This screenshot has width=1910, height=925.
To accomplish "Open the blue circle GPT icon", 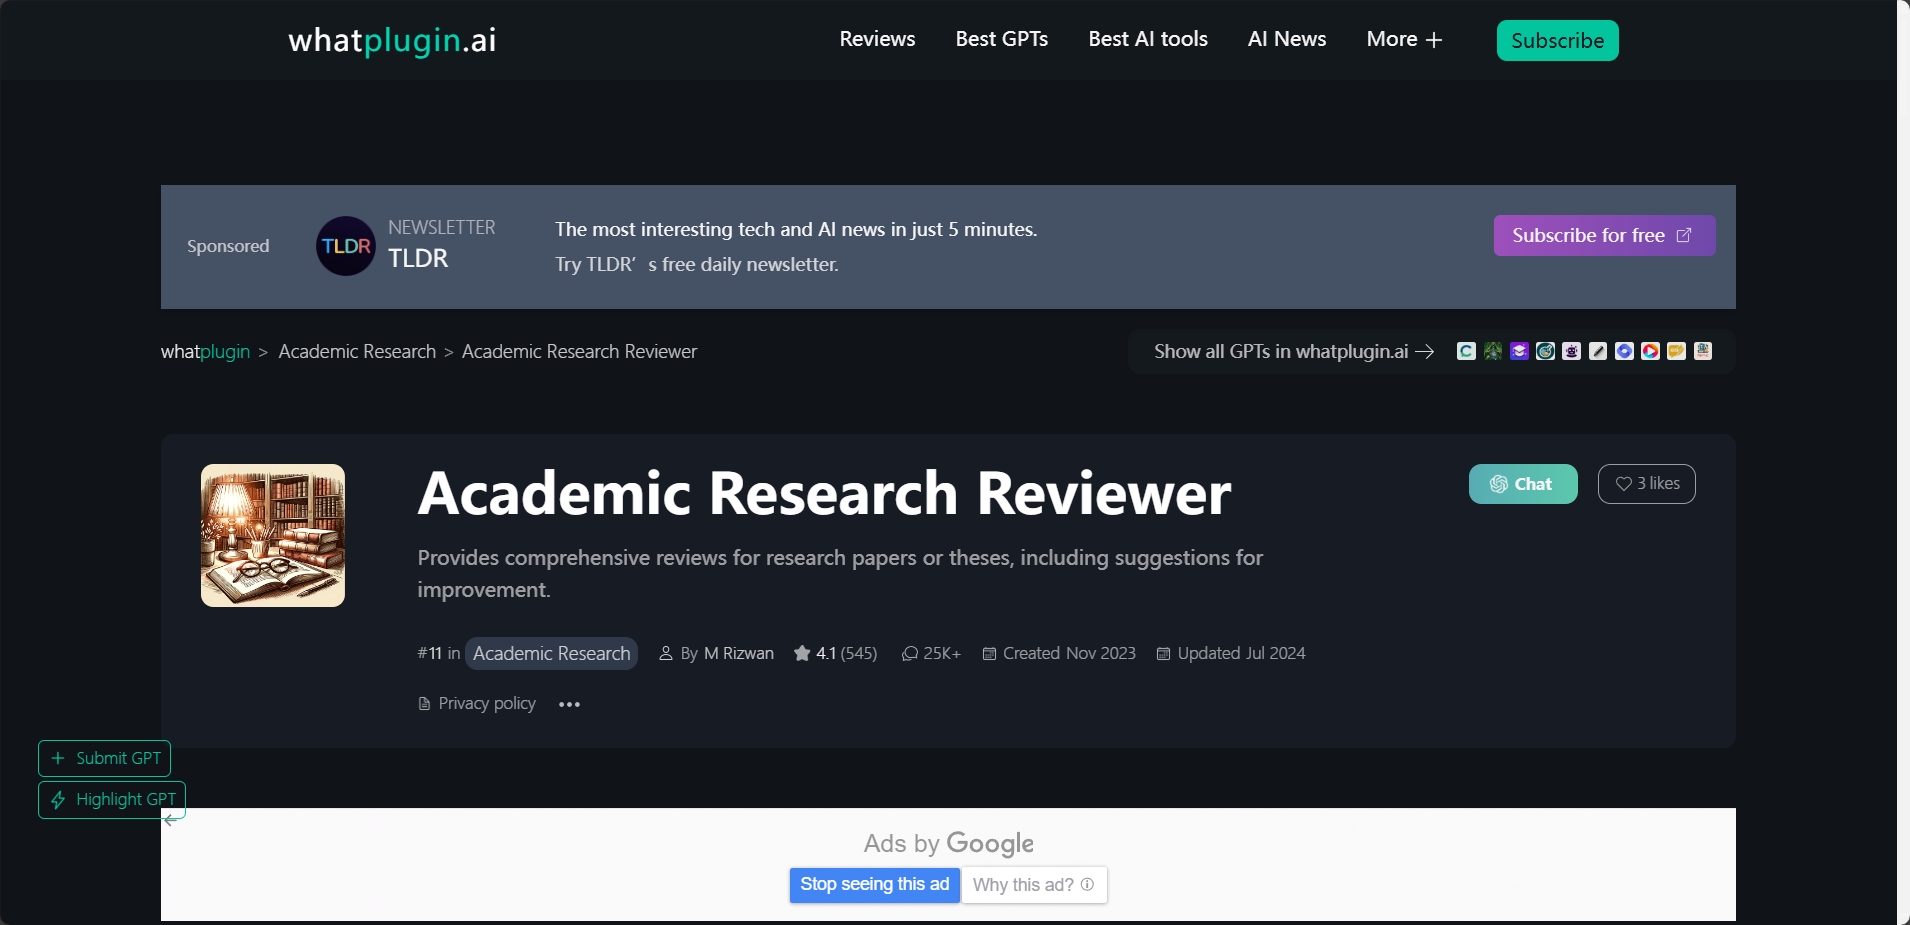I will pos(1624,351).
